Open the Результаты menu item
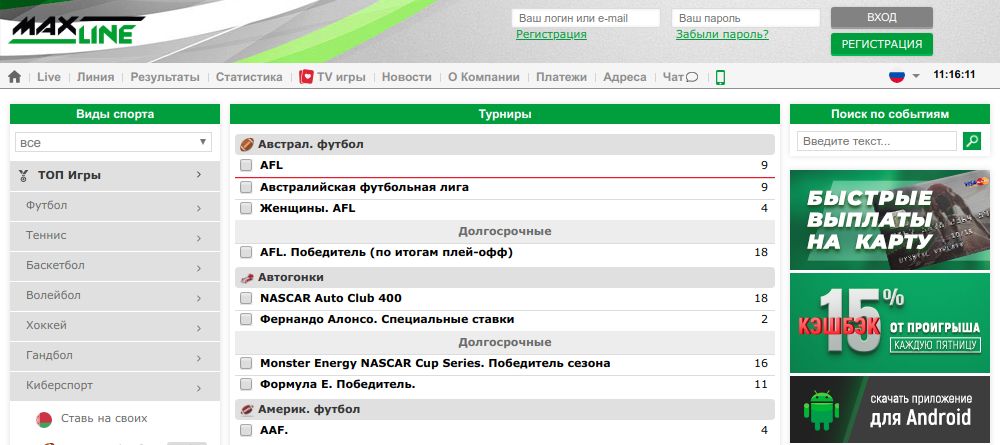Image resolution: width=1000 pixels, height=445 pixels. click(x=164, y=77)
